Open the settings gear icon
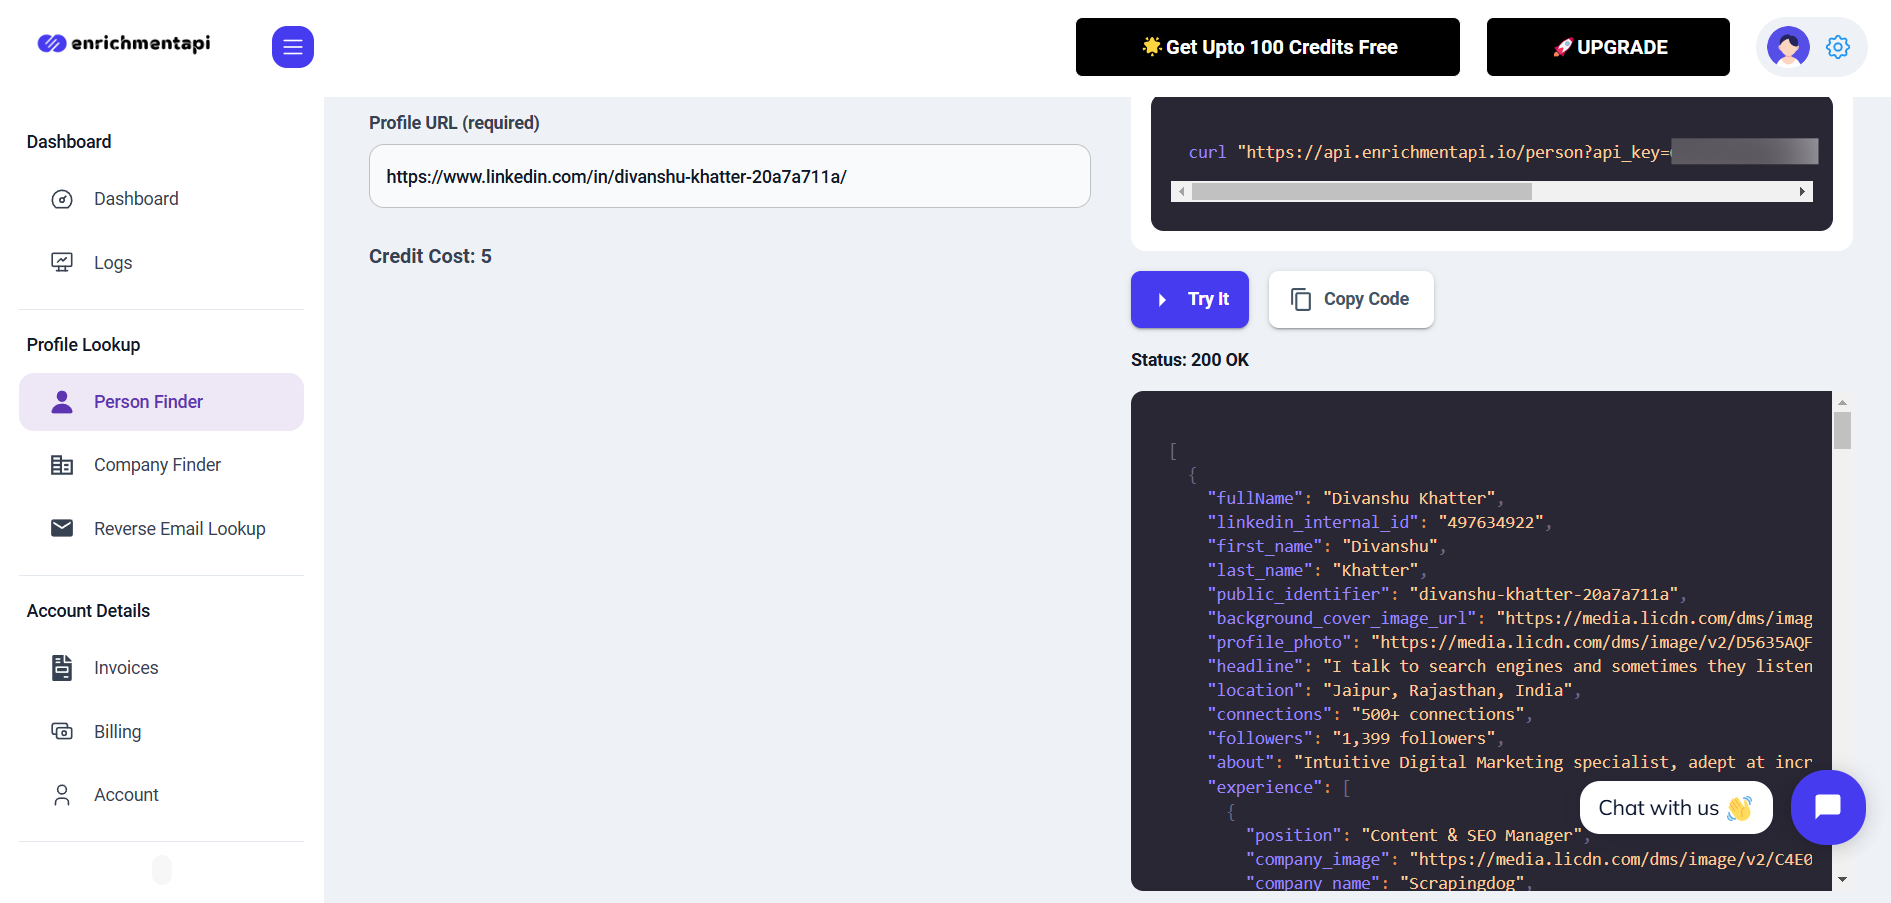Screen dimensions: 1891x903 (x=1837, y=47)
